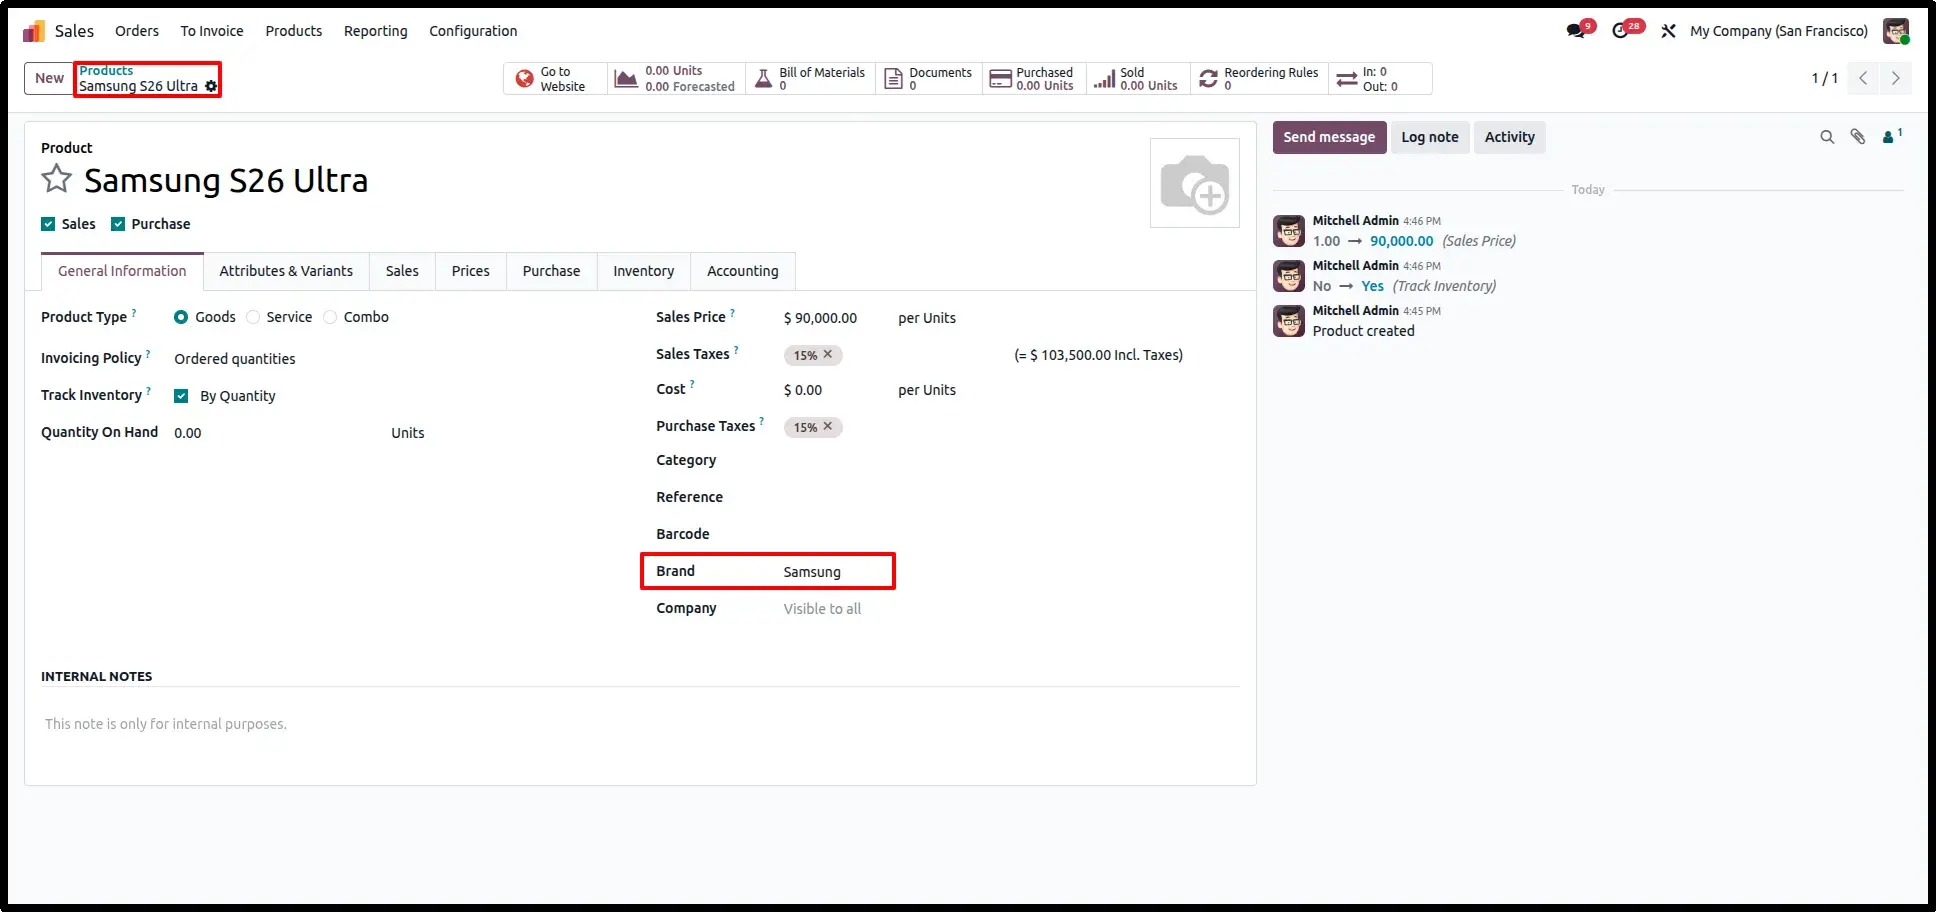Follow Products breadcrumb link
1938x912 pixels.
(106, 71)
